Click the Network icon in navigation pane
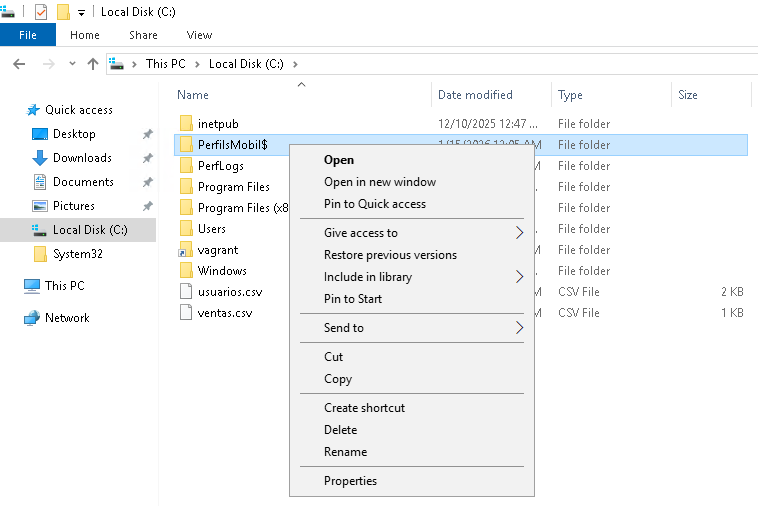 click(x=32, y=318)
